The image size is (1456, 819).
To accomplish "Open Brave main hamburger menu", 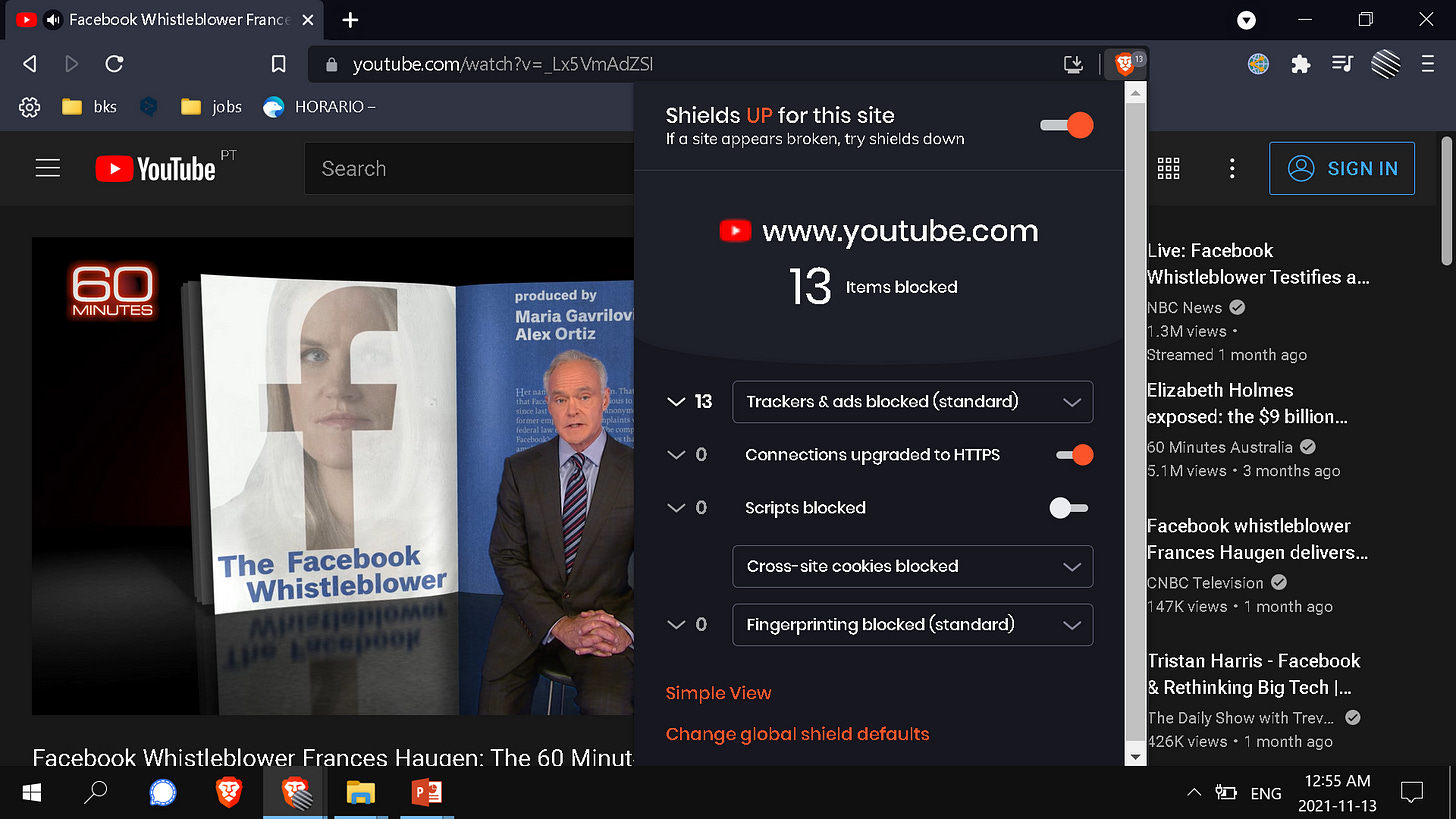I will [x=1427, y=64].
